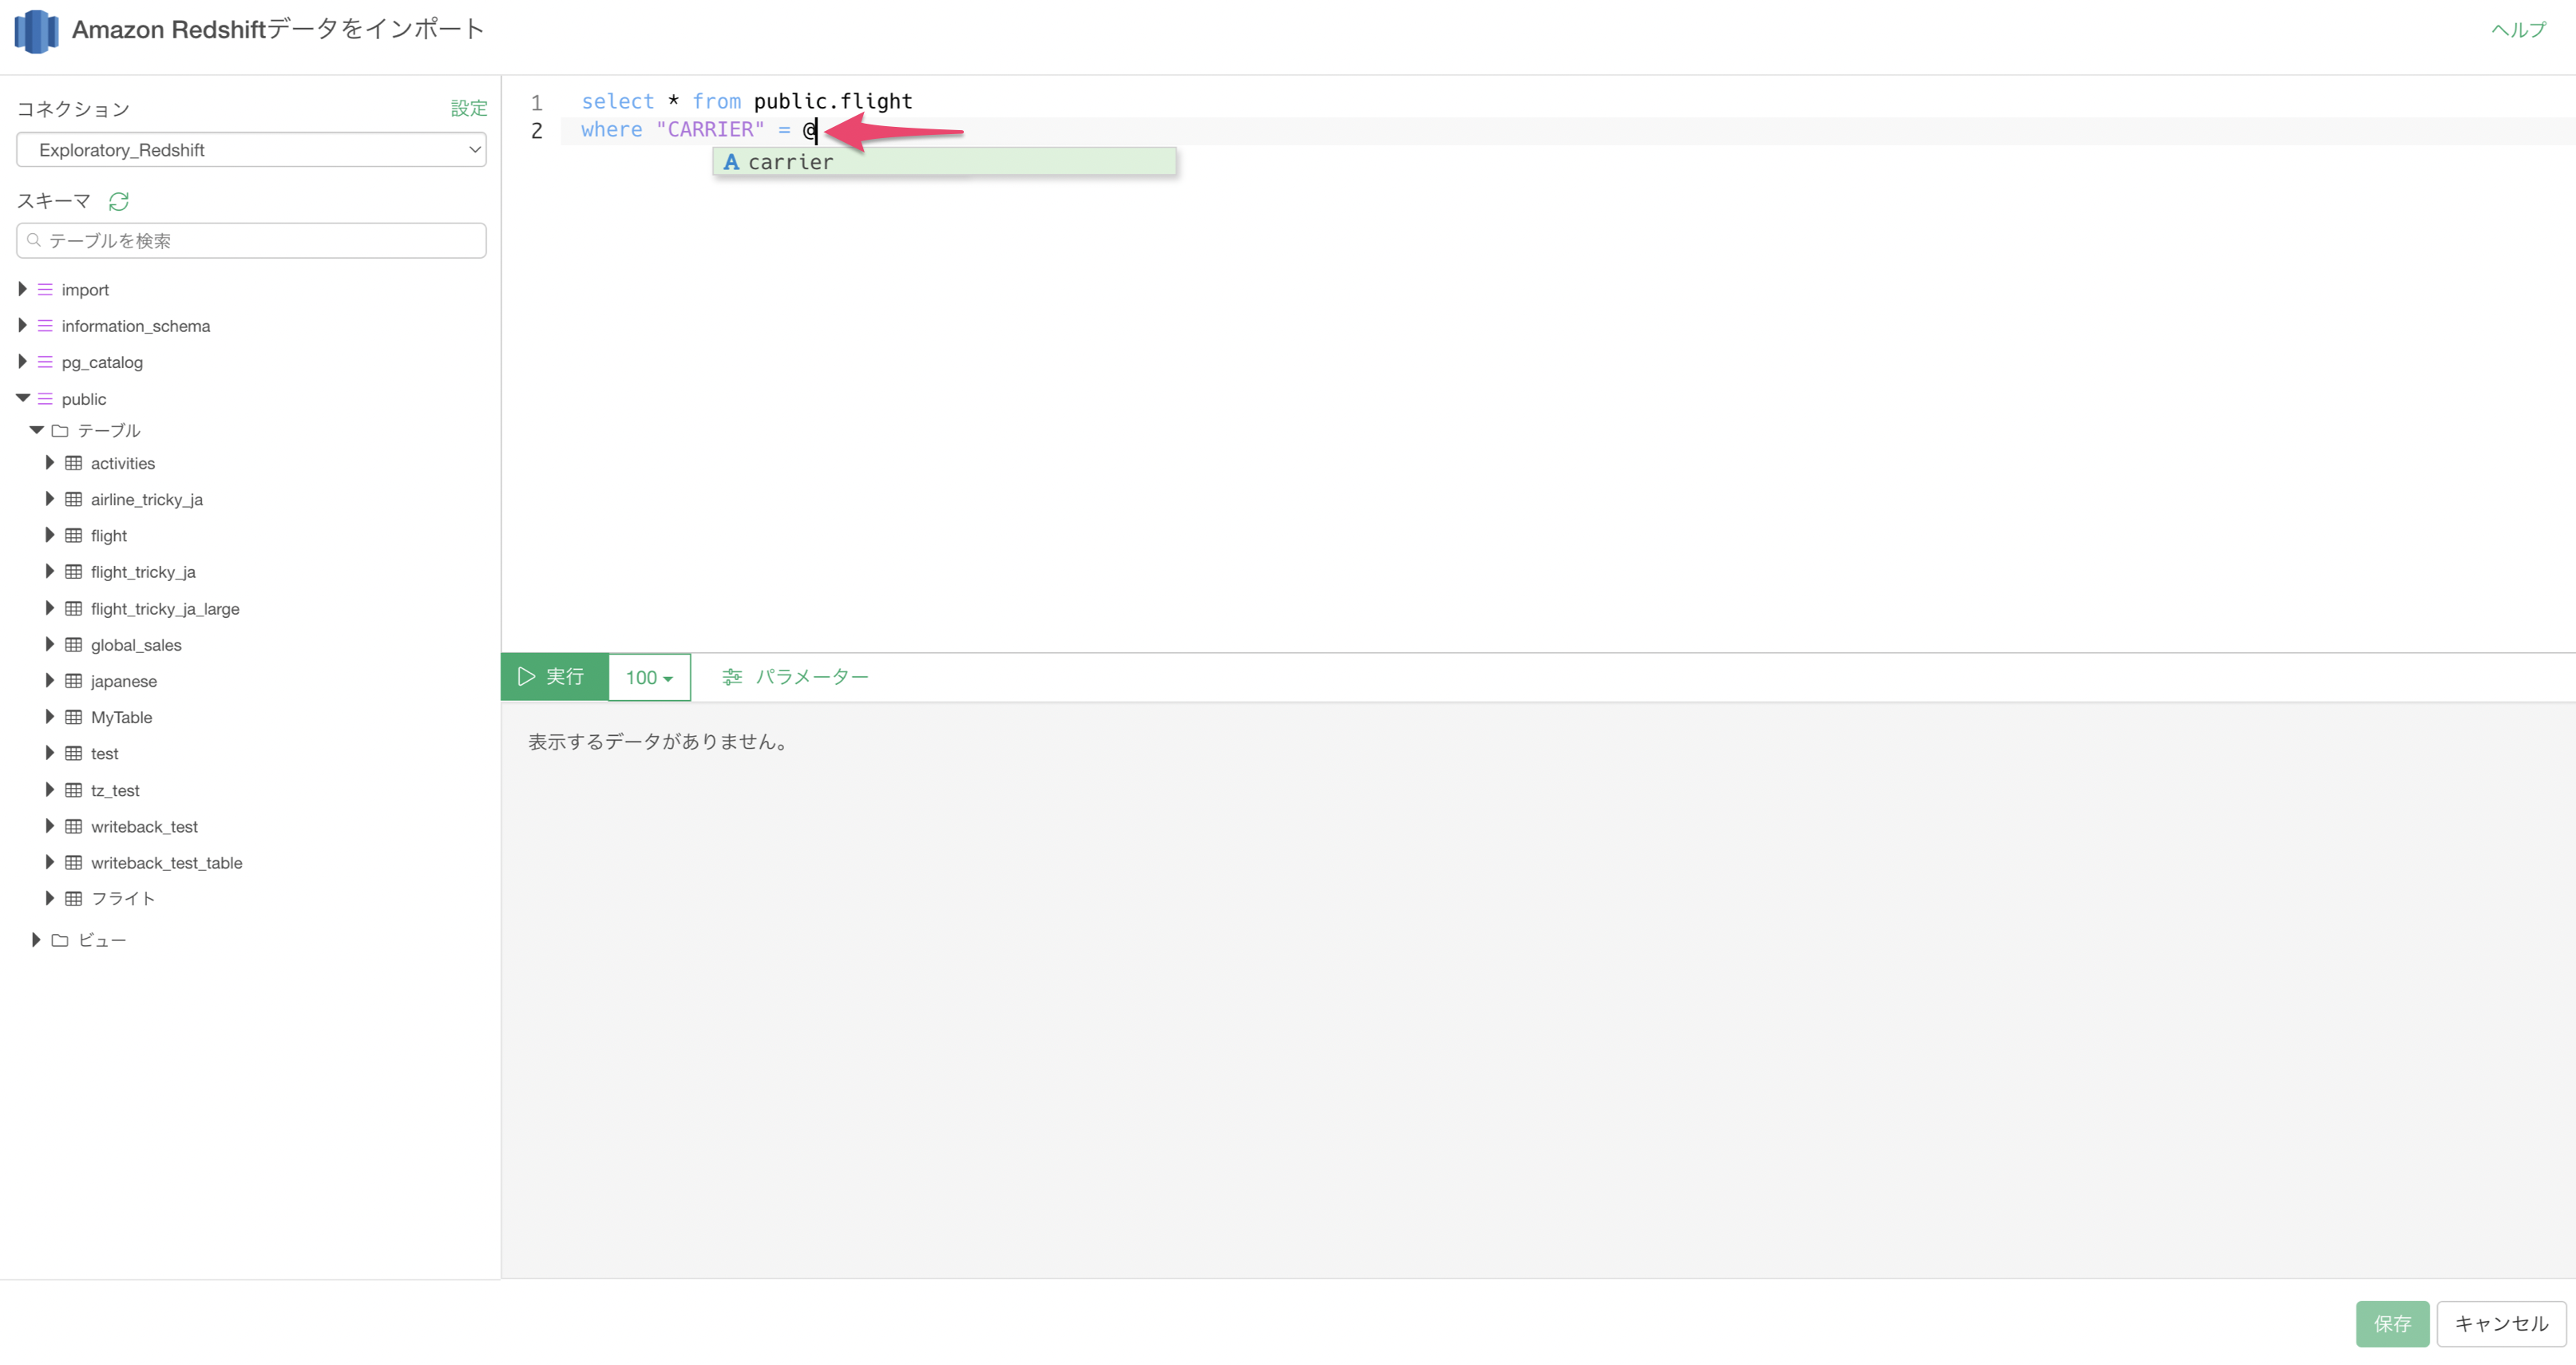Open connection 設定 link

click(x=469, y=108)
